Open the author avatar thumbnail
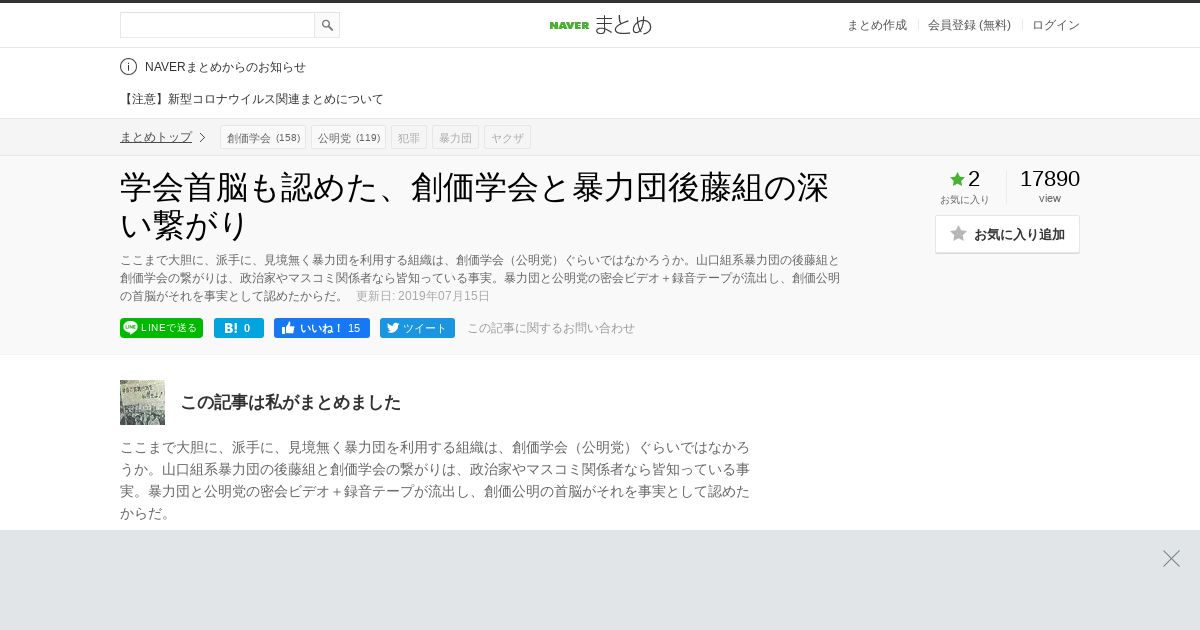This screenshot has width=1200, height=630. point(142,402)
